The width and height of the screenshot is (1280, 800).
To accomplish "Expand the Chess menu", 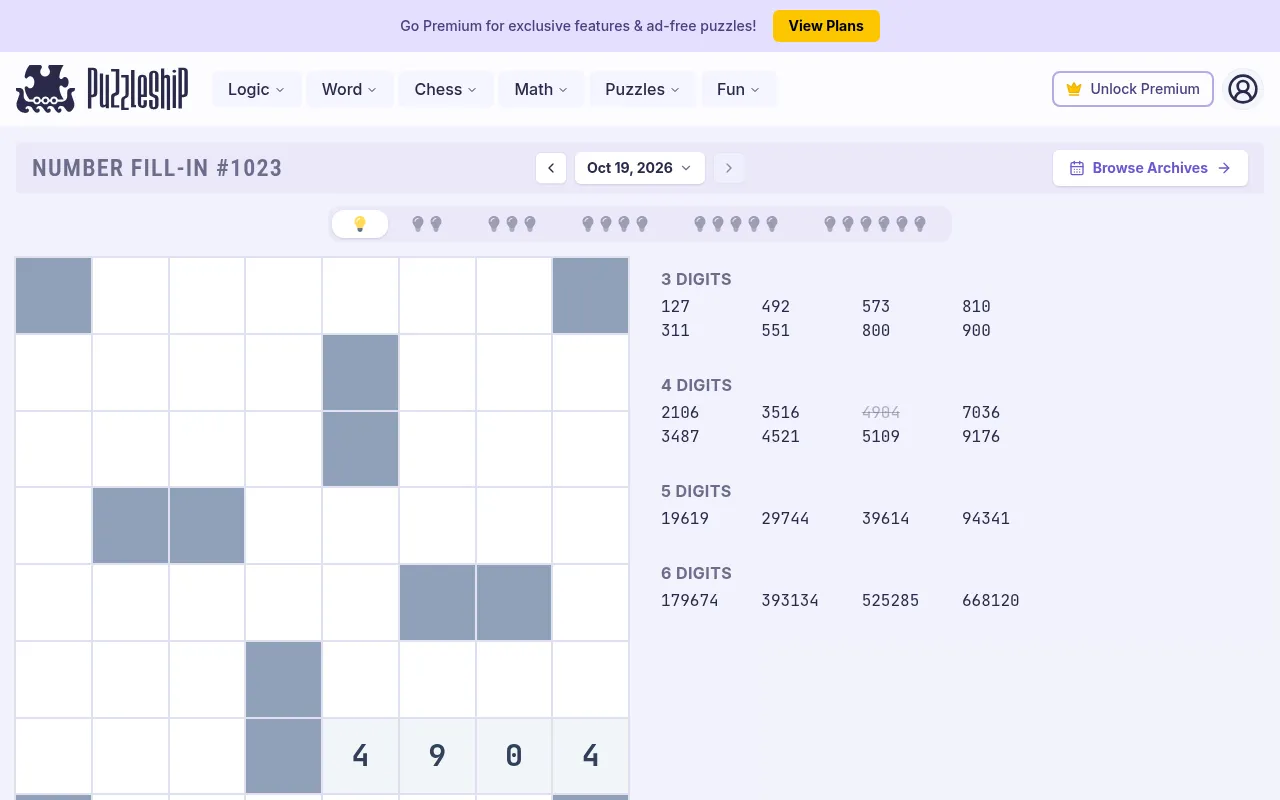I will [446, 89].
